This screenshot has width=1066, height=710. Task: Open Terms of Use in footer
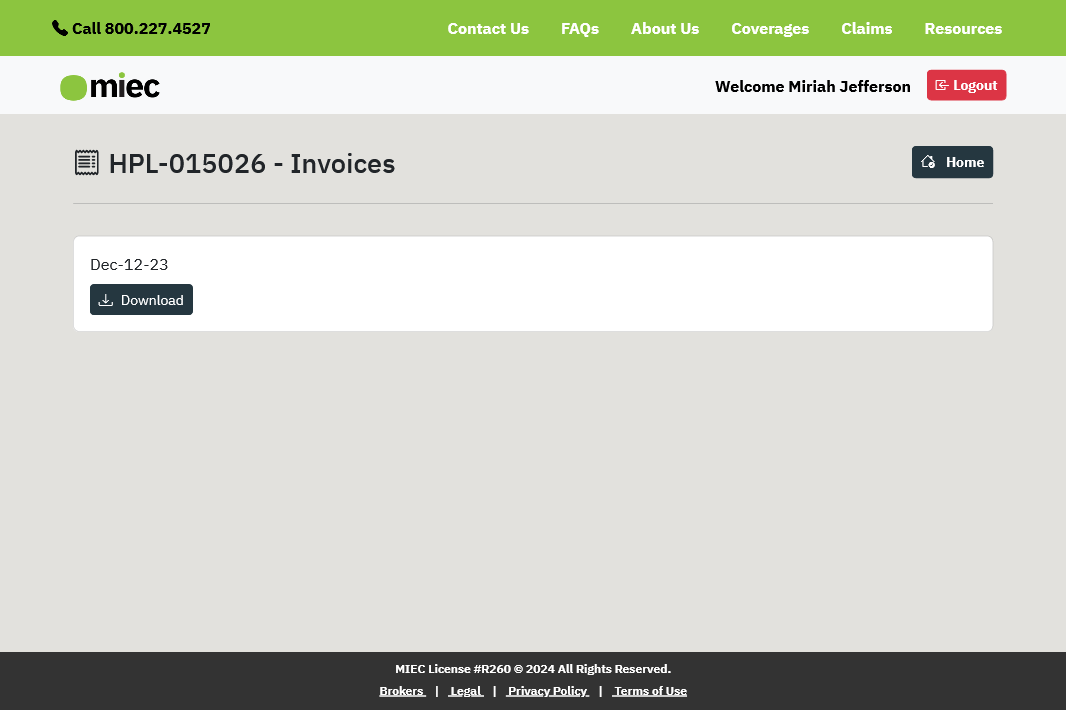click(650, 691)
